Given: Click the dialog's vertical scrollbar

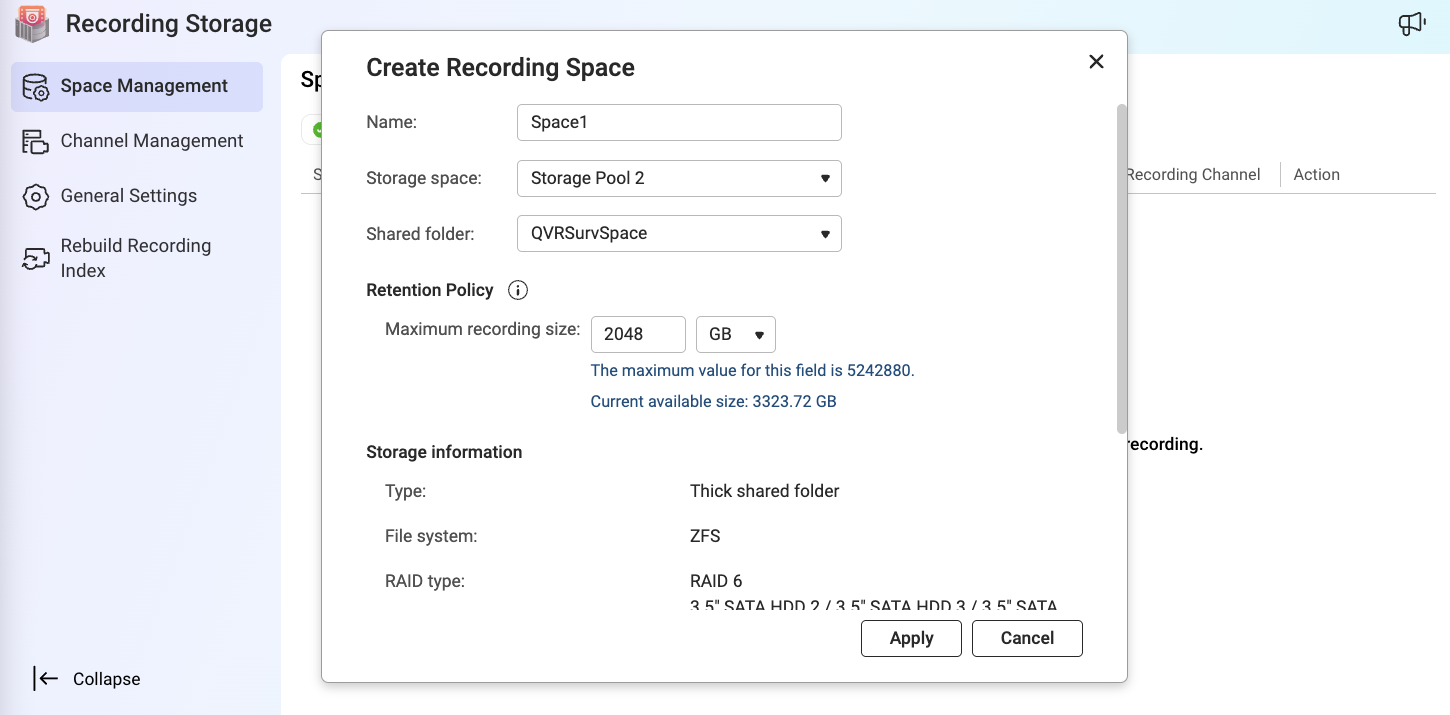Looking at the screenshot, I should [1121, 267].
